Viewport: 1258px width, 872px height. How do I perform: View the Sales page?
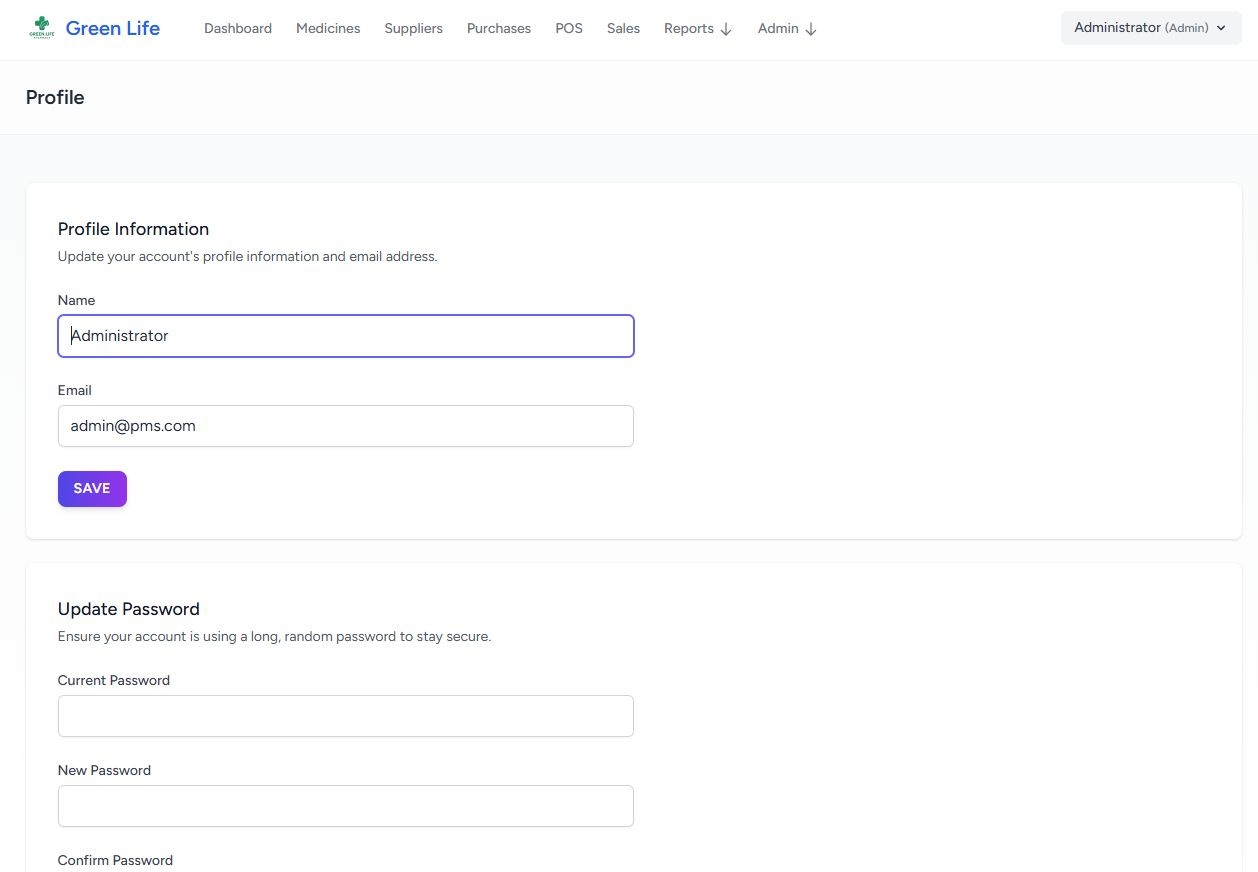pos(623,28)
